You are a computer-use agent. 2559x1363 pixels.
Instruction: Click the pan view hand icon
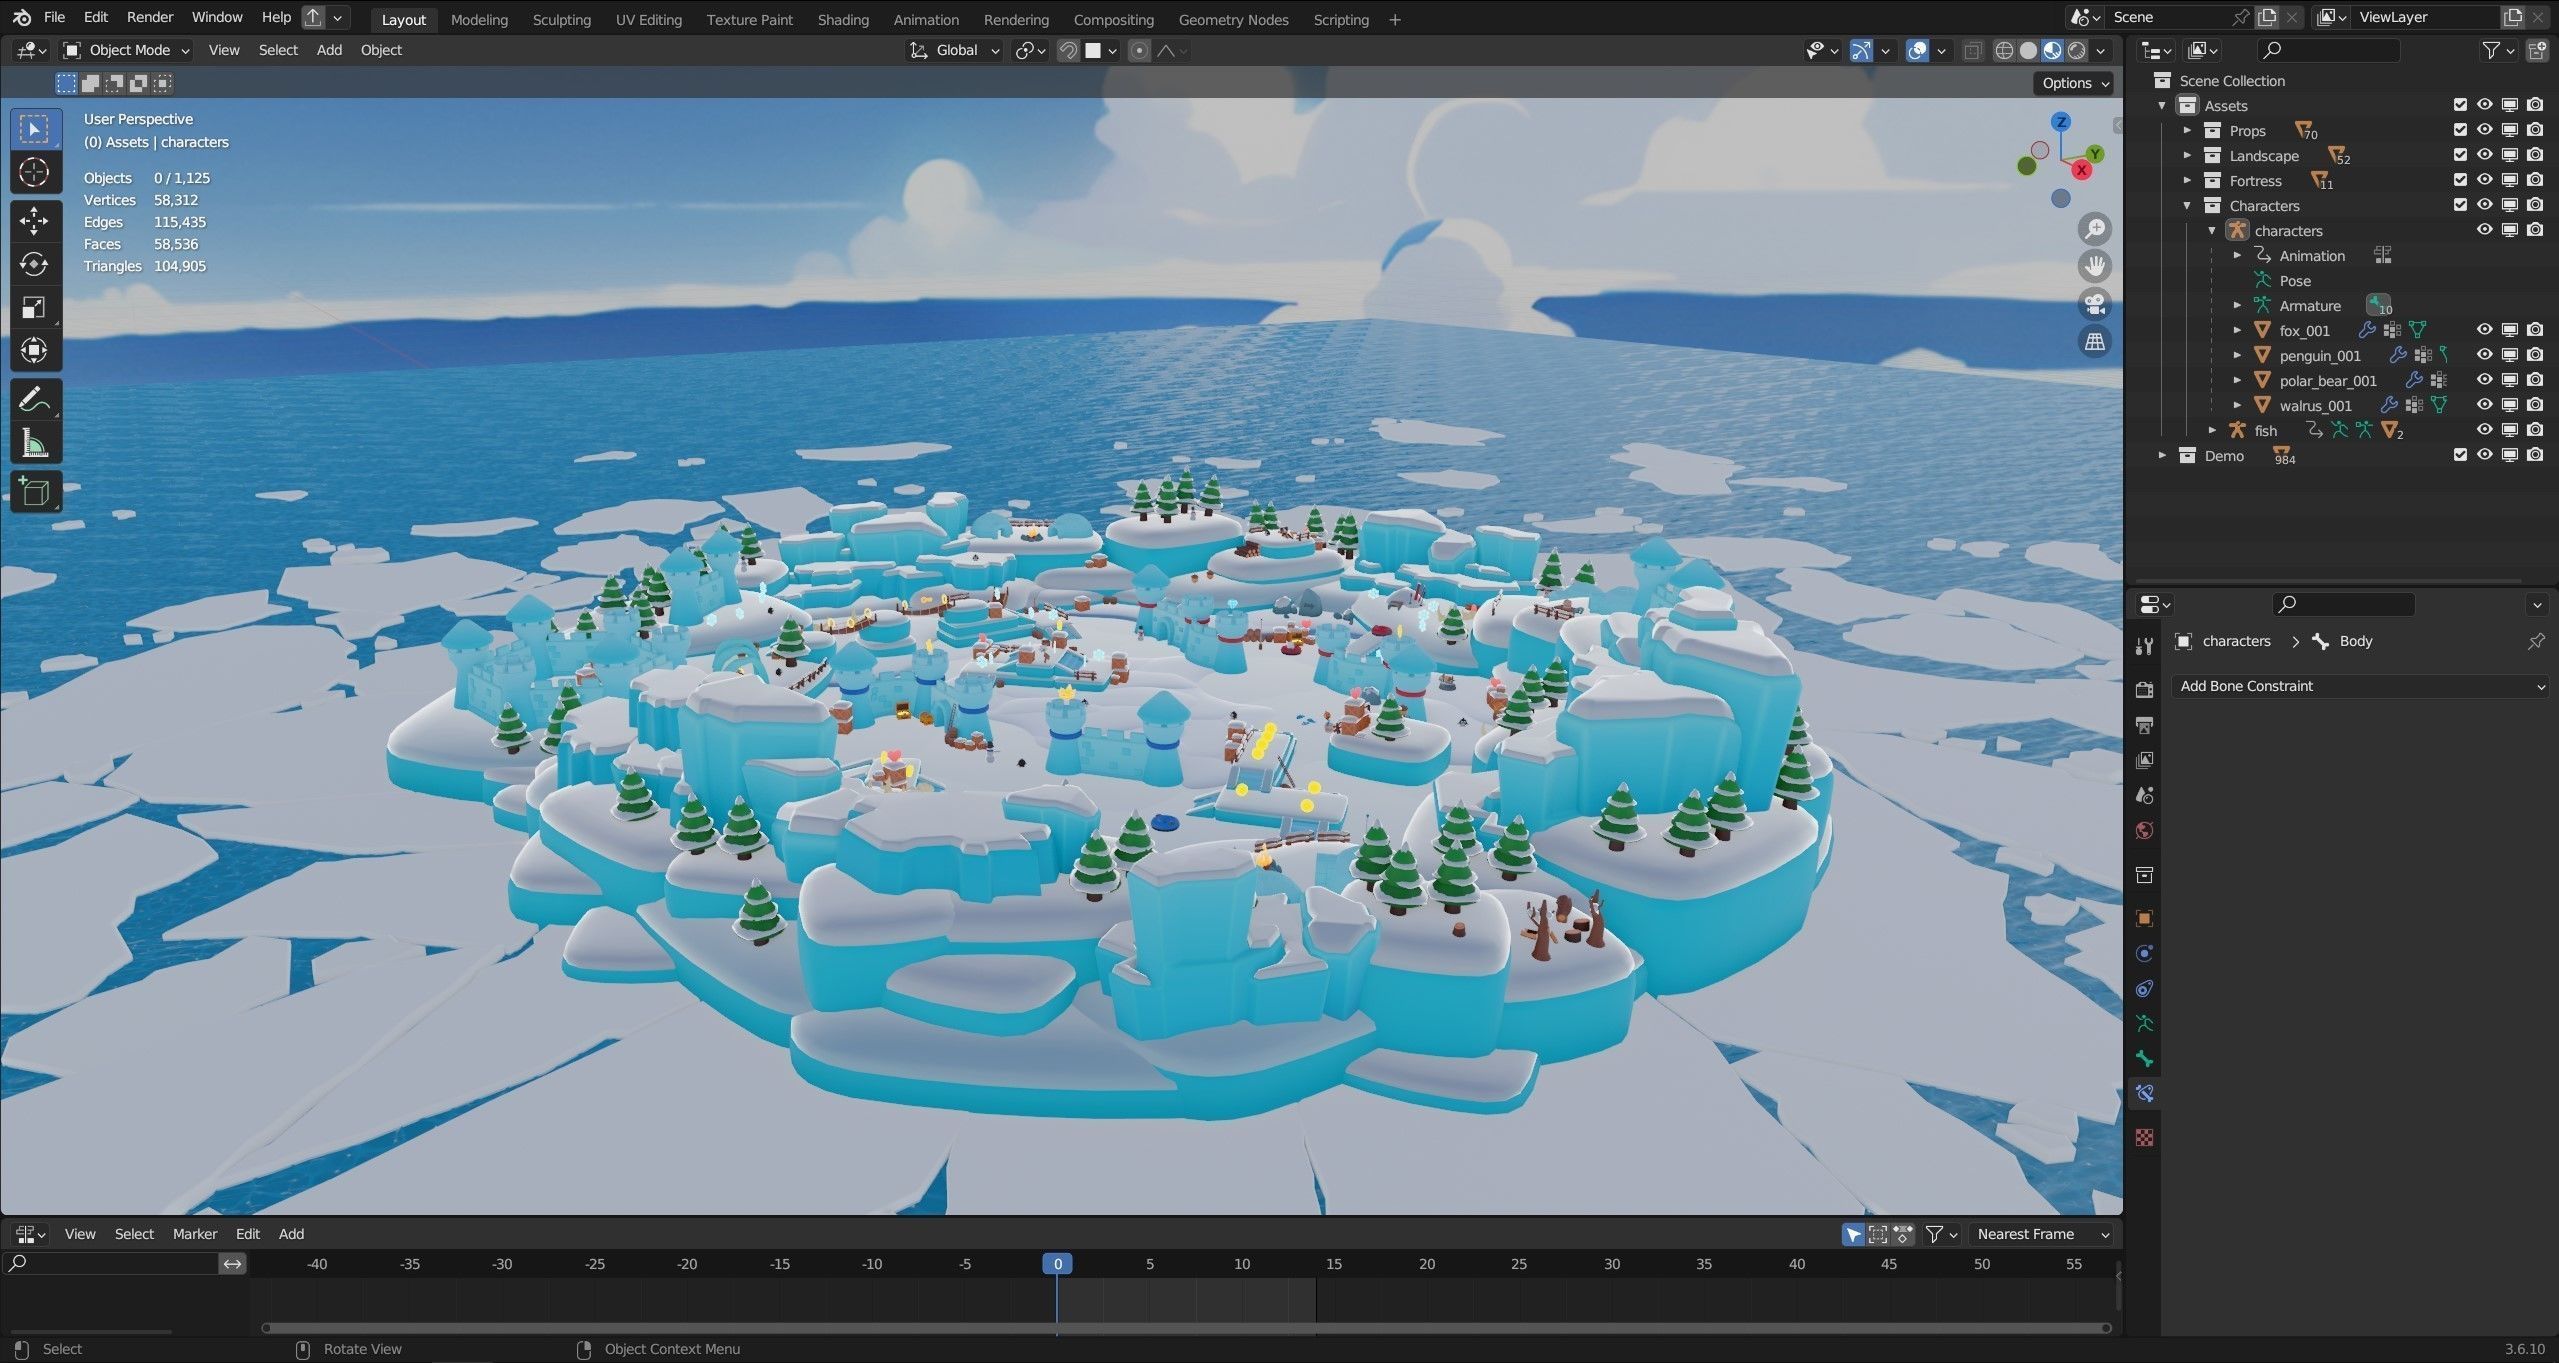click(x=2094, y=266)
